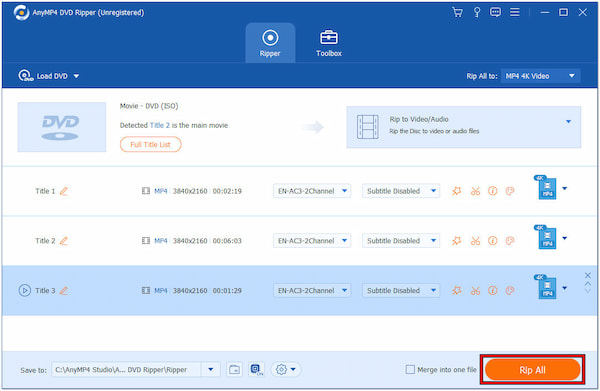The width and height of the screenshot is (600, 391).
Task: Open the shopping cart purchase icon
Action: (x=457, y=12)
